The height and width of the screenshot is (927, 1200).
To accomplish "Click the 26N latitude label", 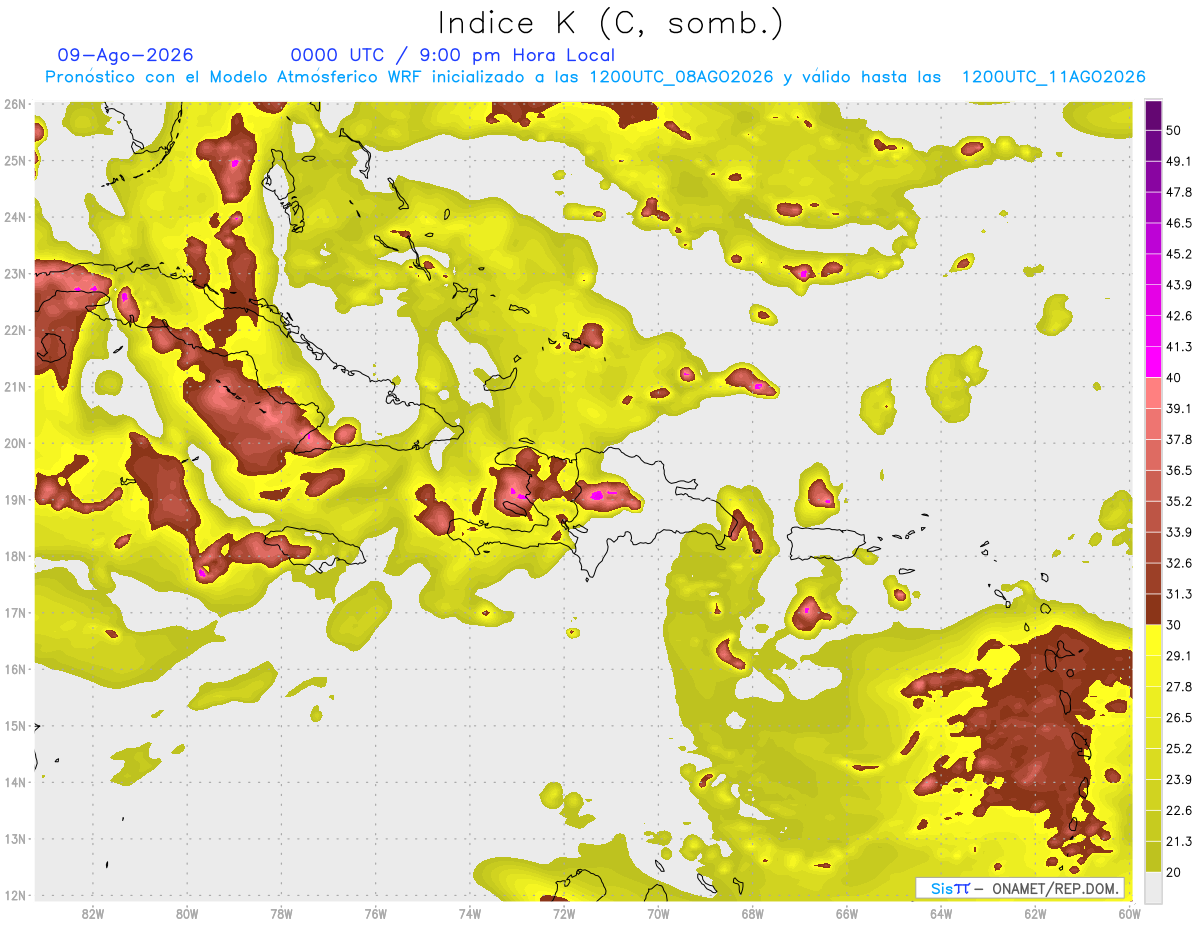I will (15, 104).
